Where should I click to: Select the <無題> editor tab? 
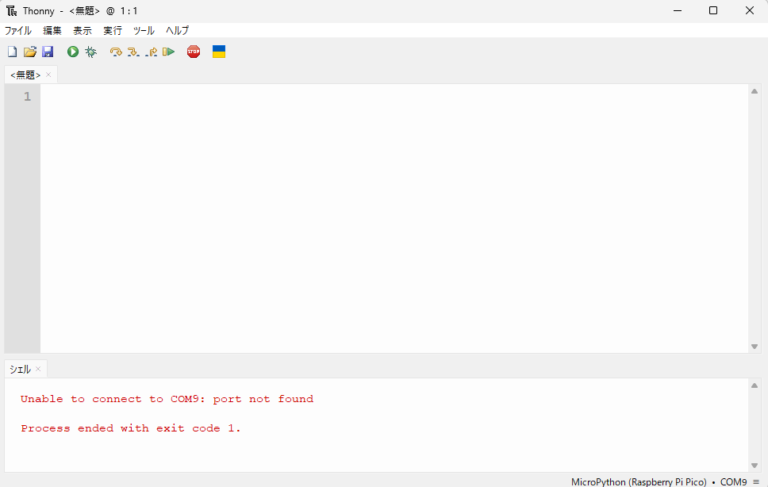[x=25, y=75]
